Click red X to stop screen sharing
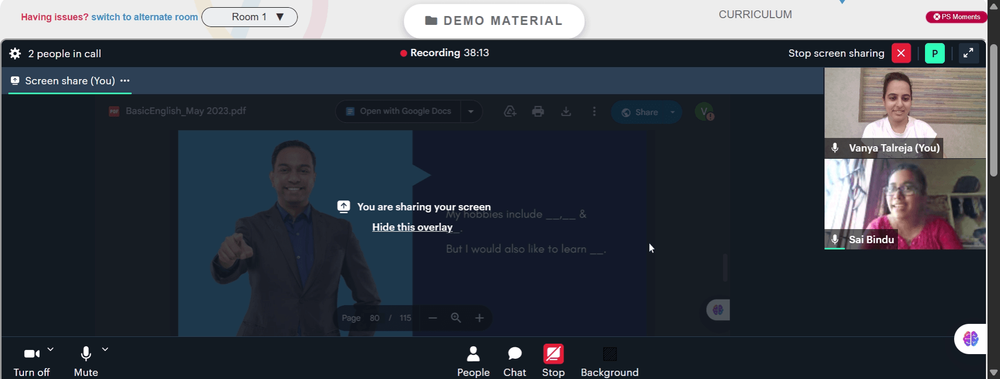Viewport: 1000px width, 379px height. pos(901,53)
